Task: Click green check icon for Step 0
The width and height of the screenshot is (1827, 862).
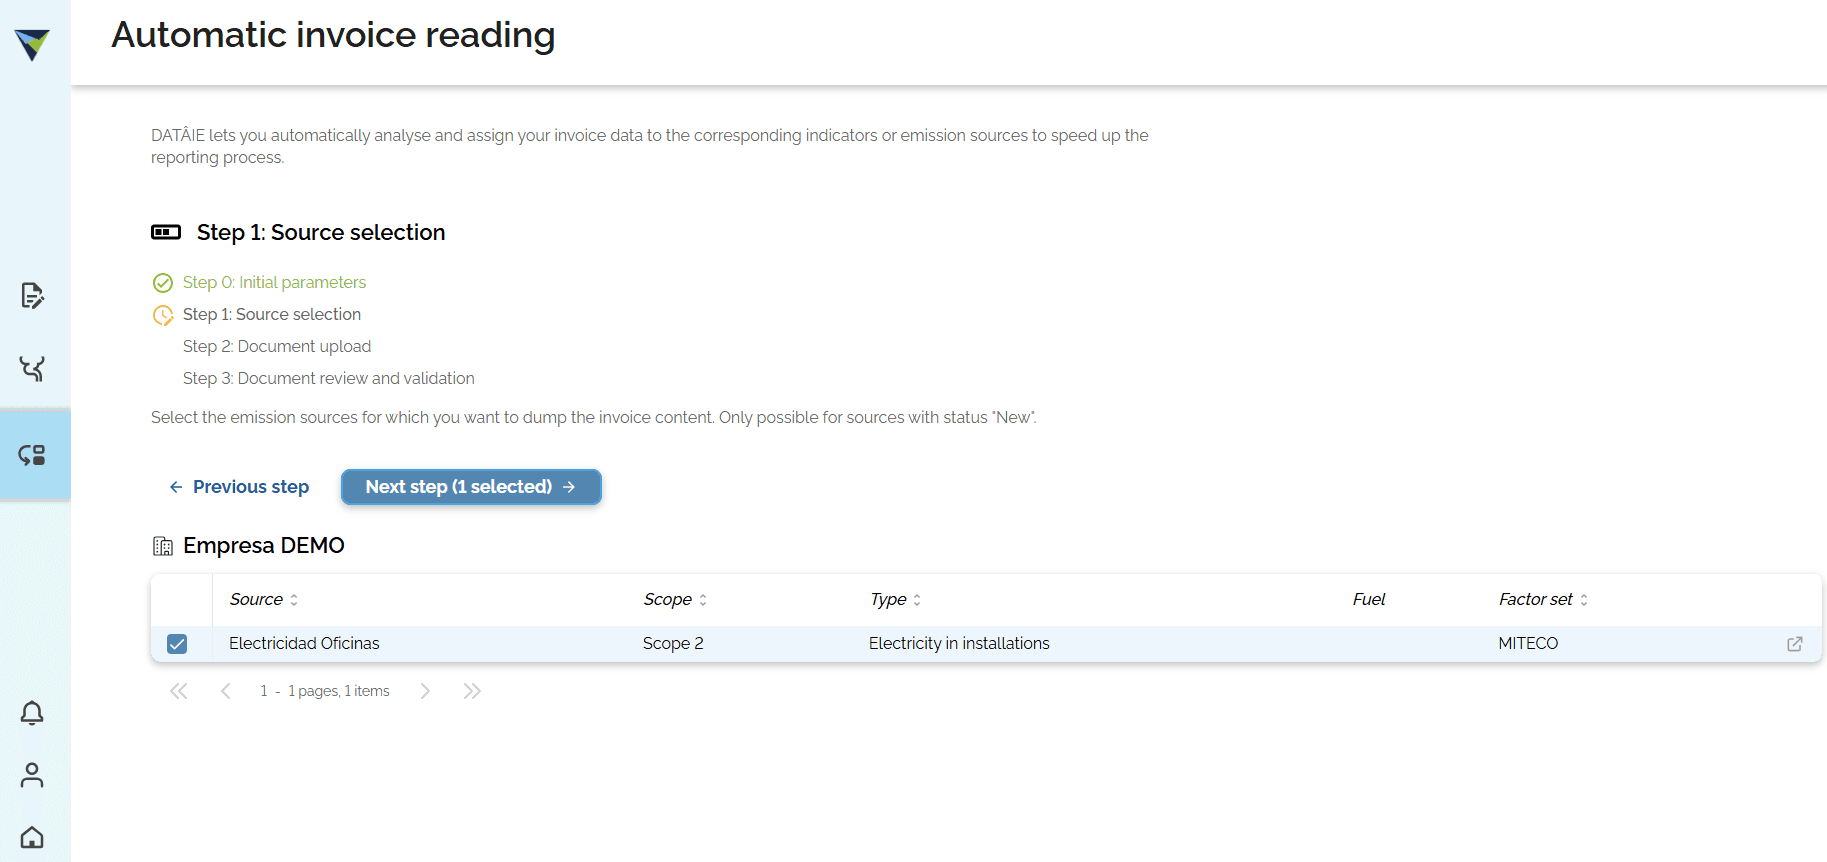Action: point(163,283)
